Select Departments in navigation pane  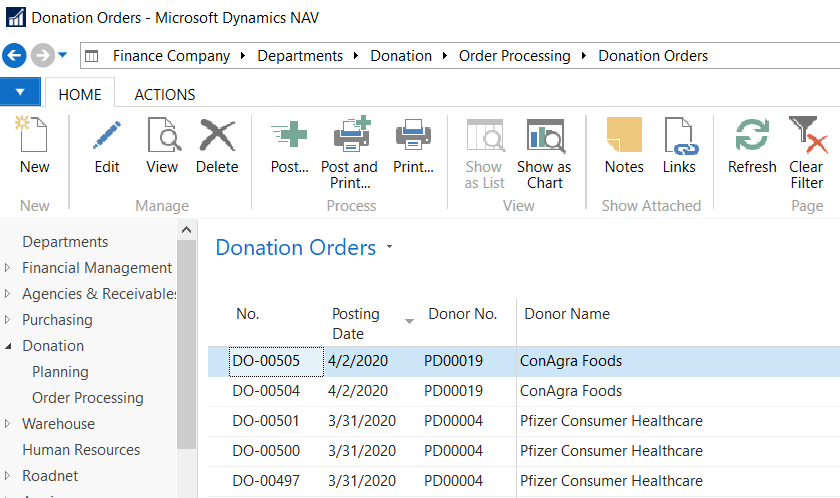(x=65, y=242)
